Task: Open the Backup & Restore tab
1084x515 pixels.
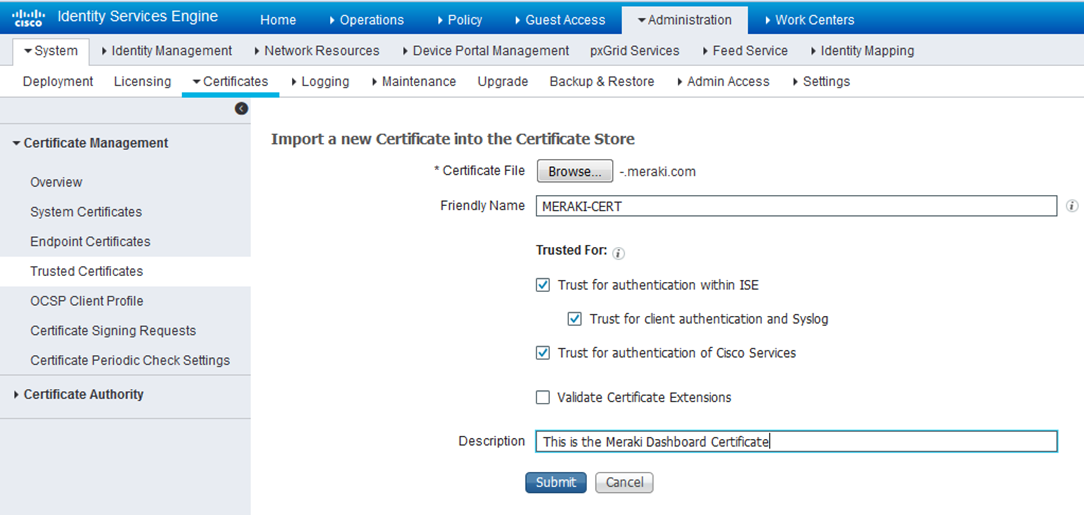Action: 602,82
